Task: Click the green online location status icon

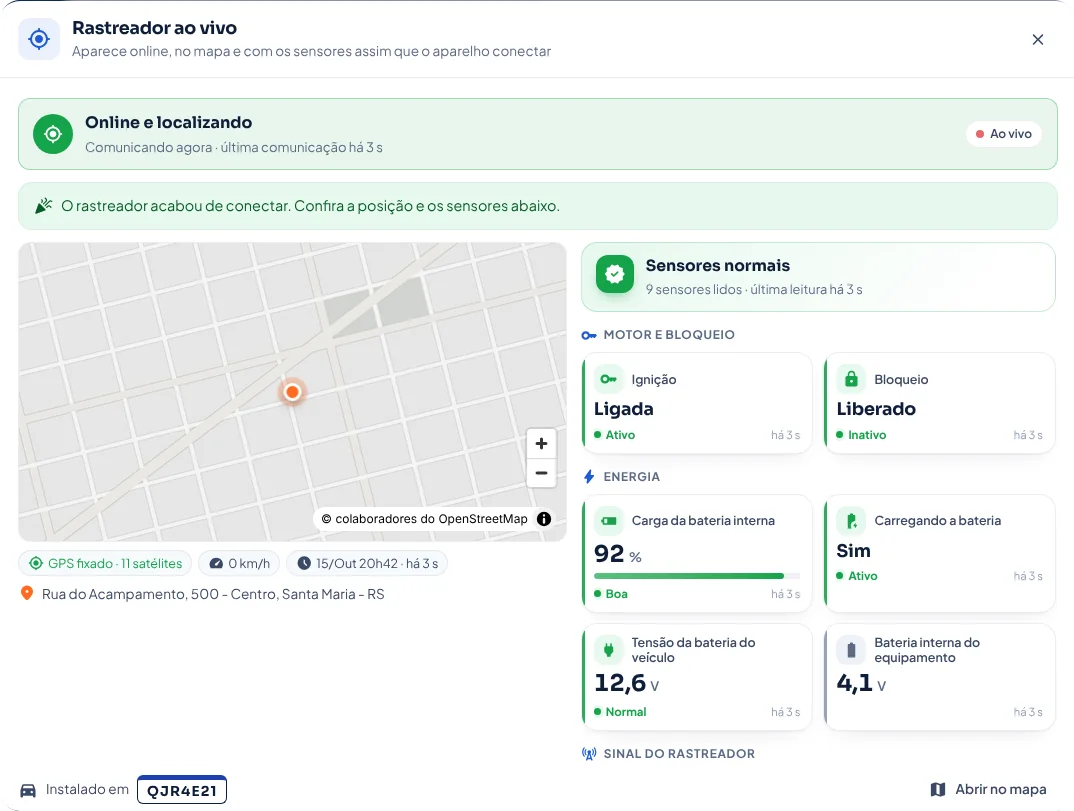Action: tap(53, 134)
